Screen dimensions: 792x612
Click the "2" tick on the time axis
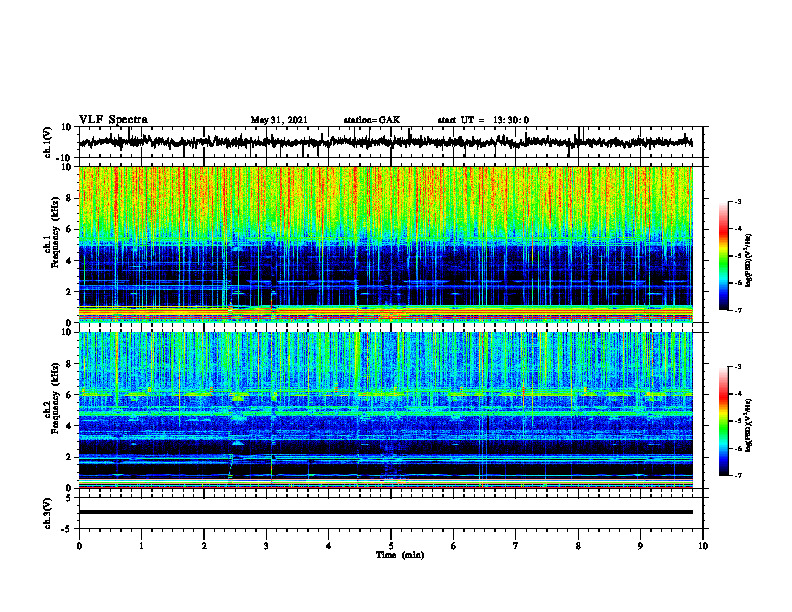(204, 546)
